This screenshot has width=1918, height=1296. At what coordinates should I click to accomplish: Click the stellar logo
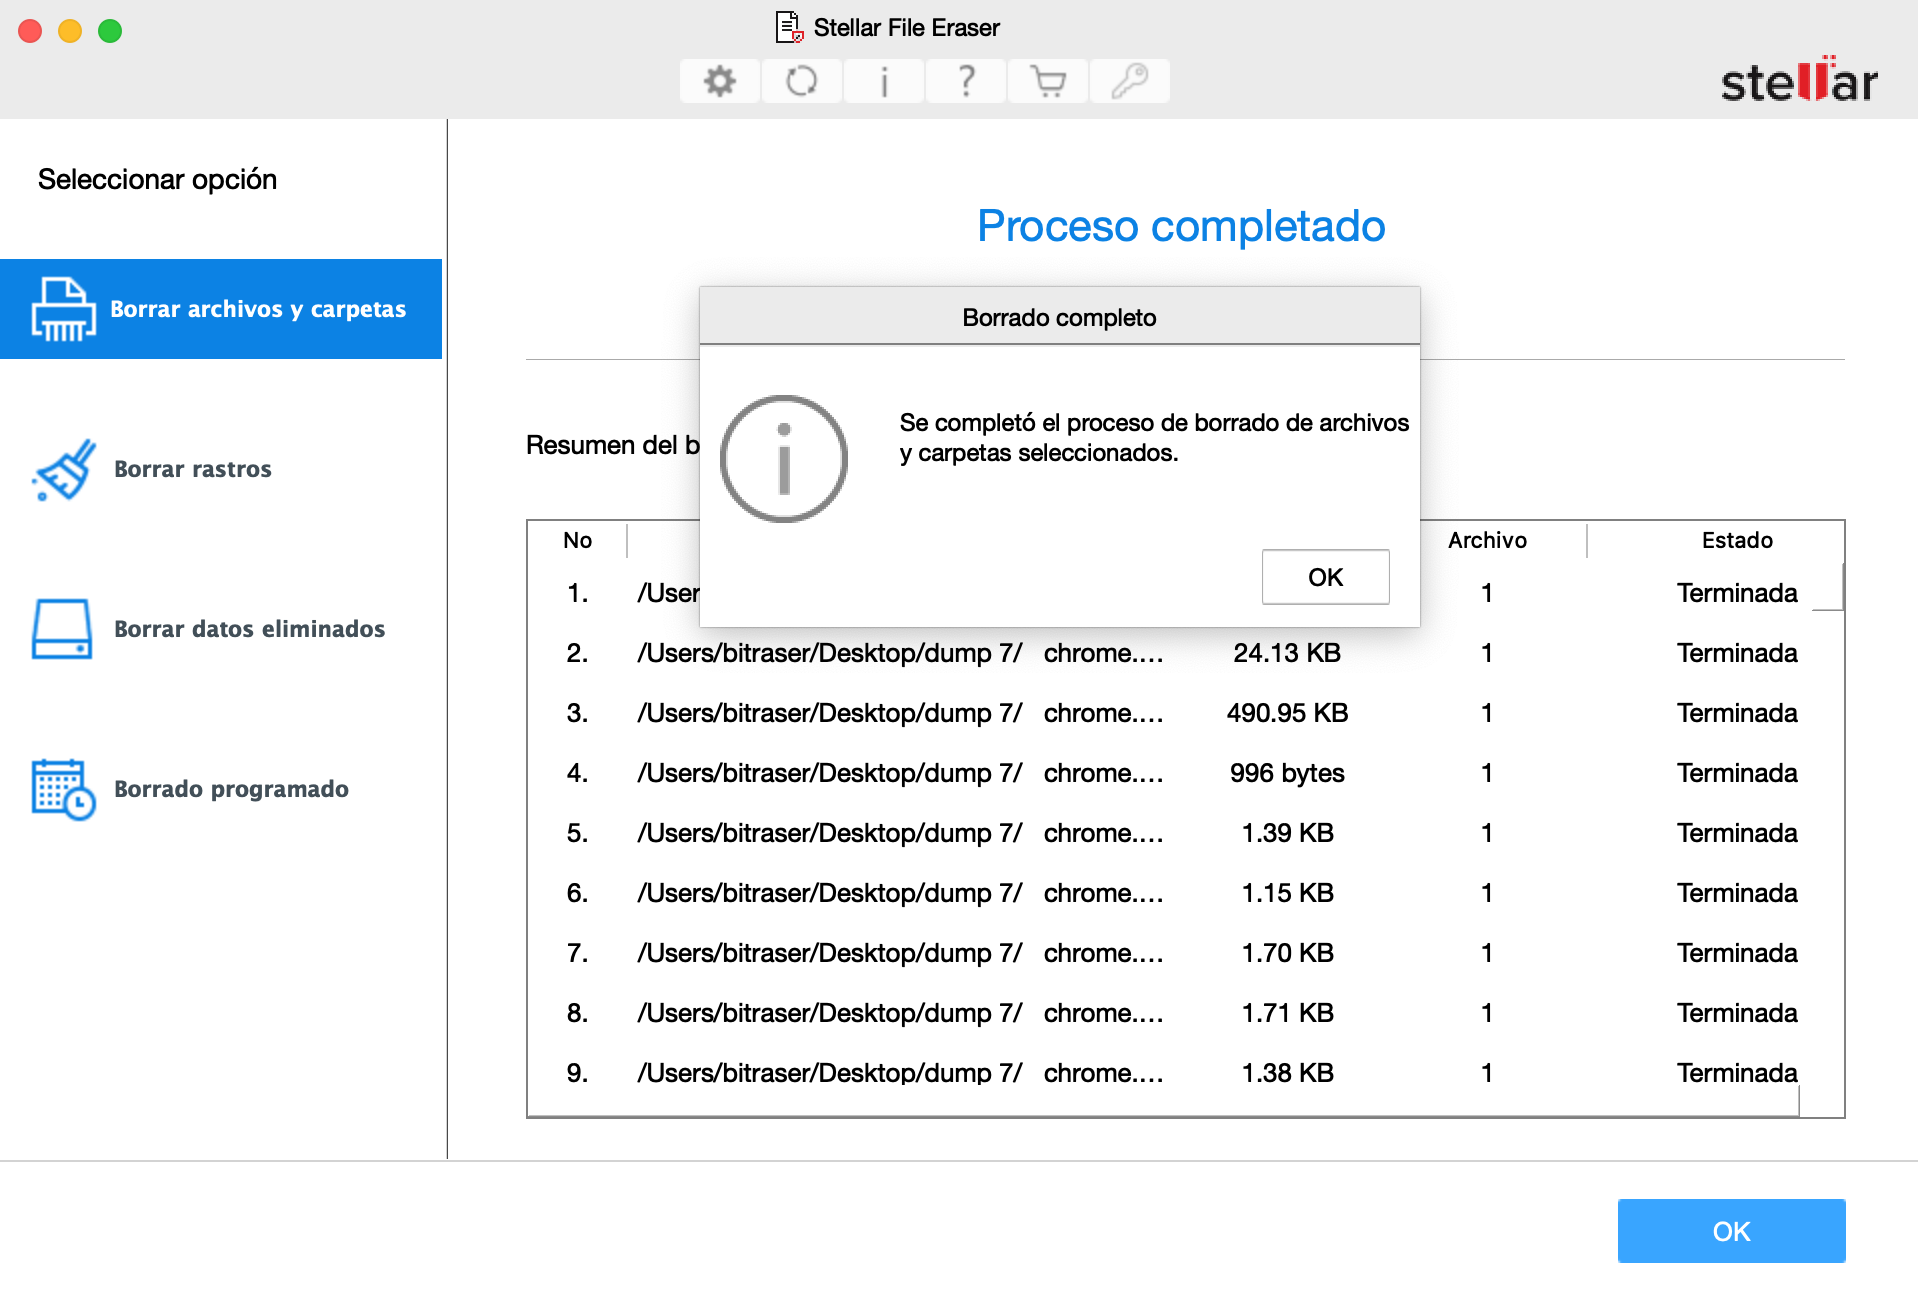click(x=1798, y=80)
